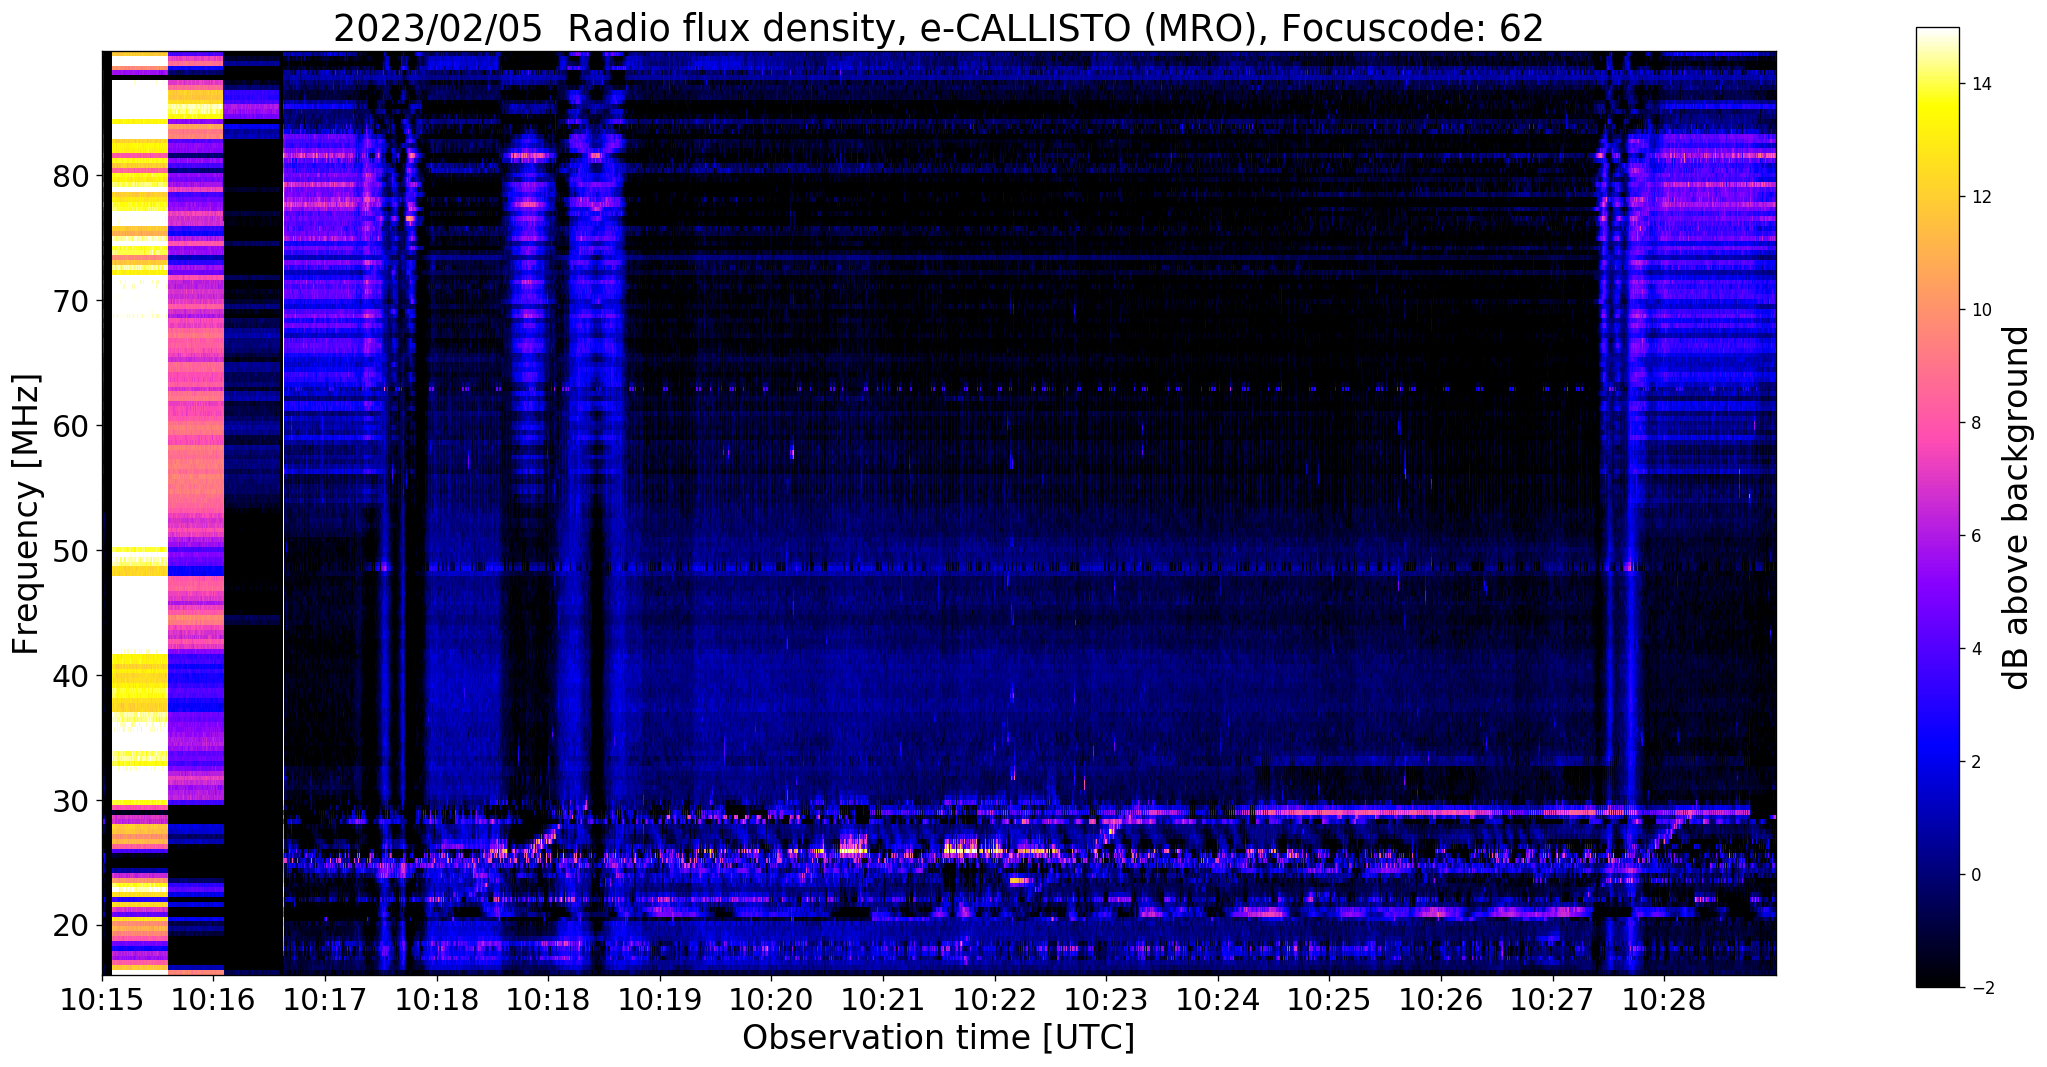Click the colorbar tick value 0

(1976, 875)
